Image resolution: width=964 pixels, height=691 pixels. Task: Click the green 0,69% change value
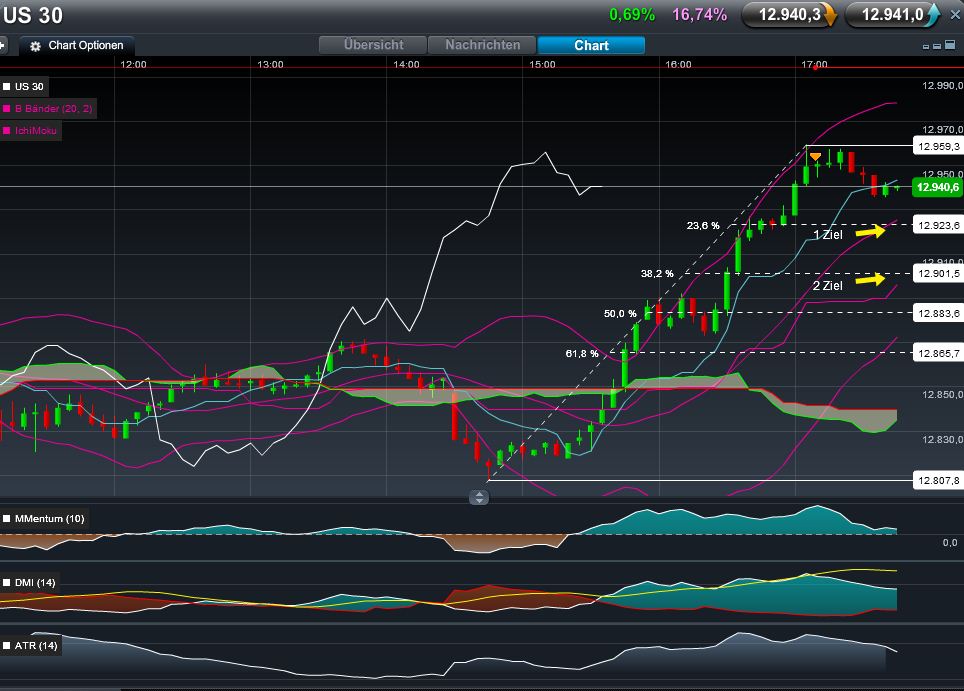[x=632, y=15]
